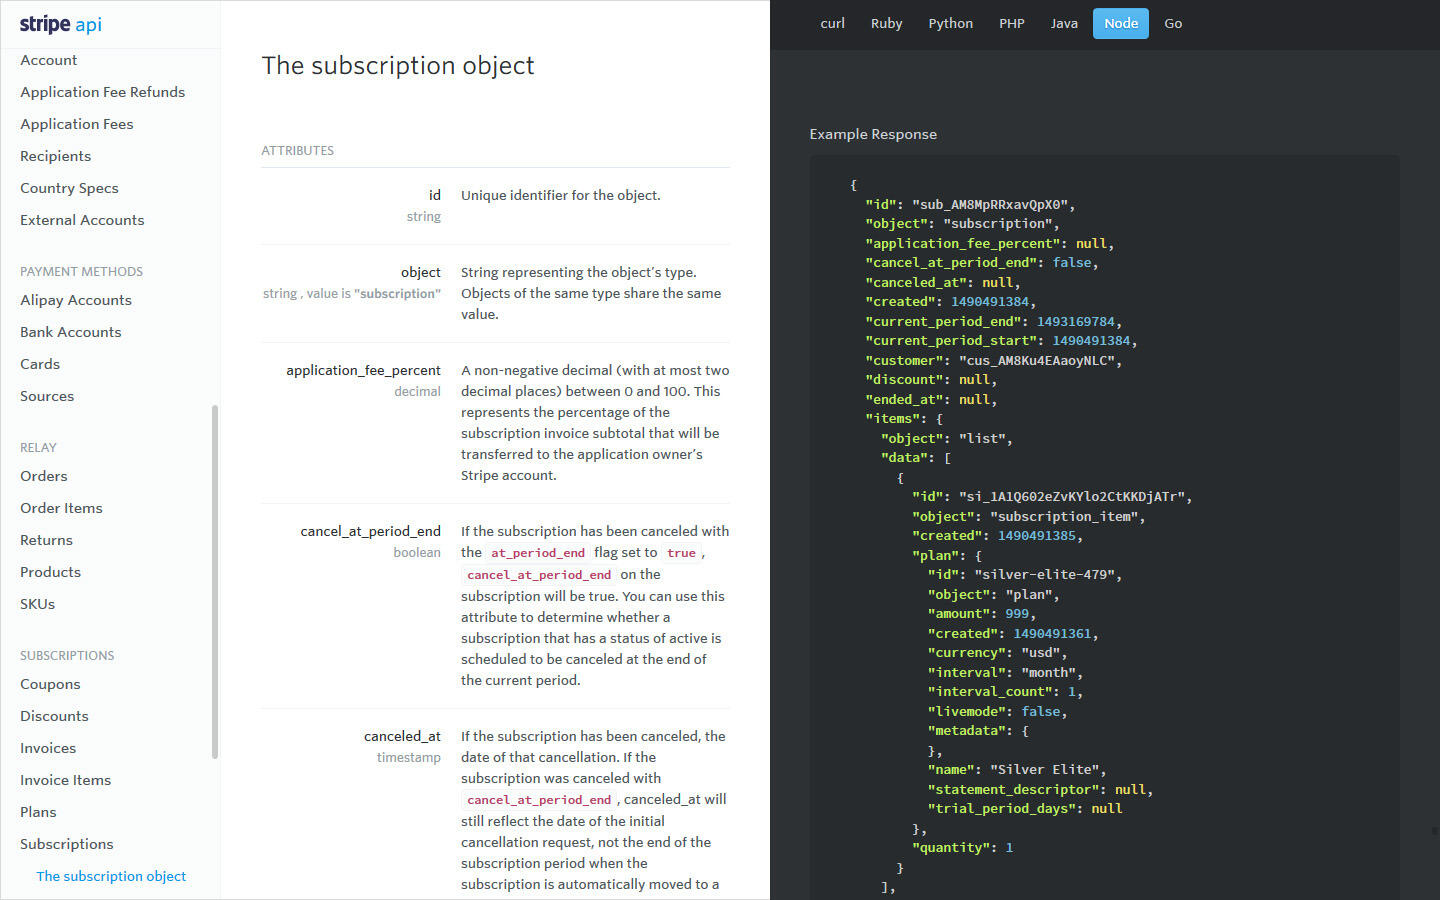The height and width of the screenshot is (900, 1440).
Task: Switch to the curl language tab
Action: (x=832, y=23)
